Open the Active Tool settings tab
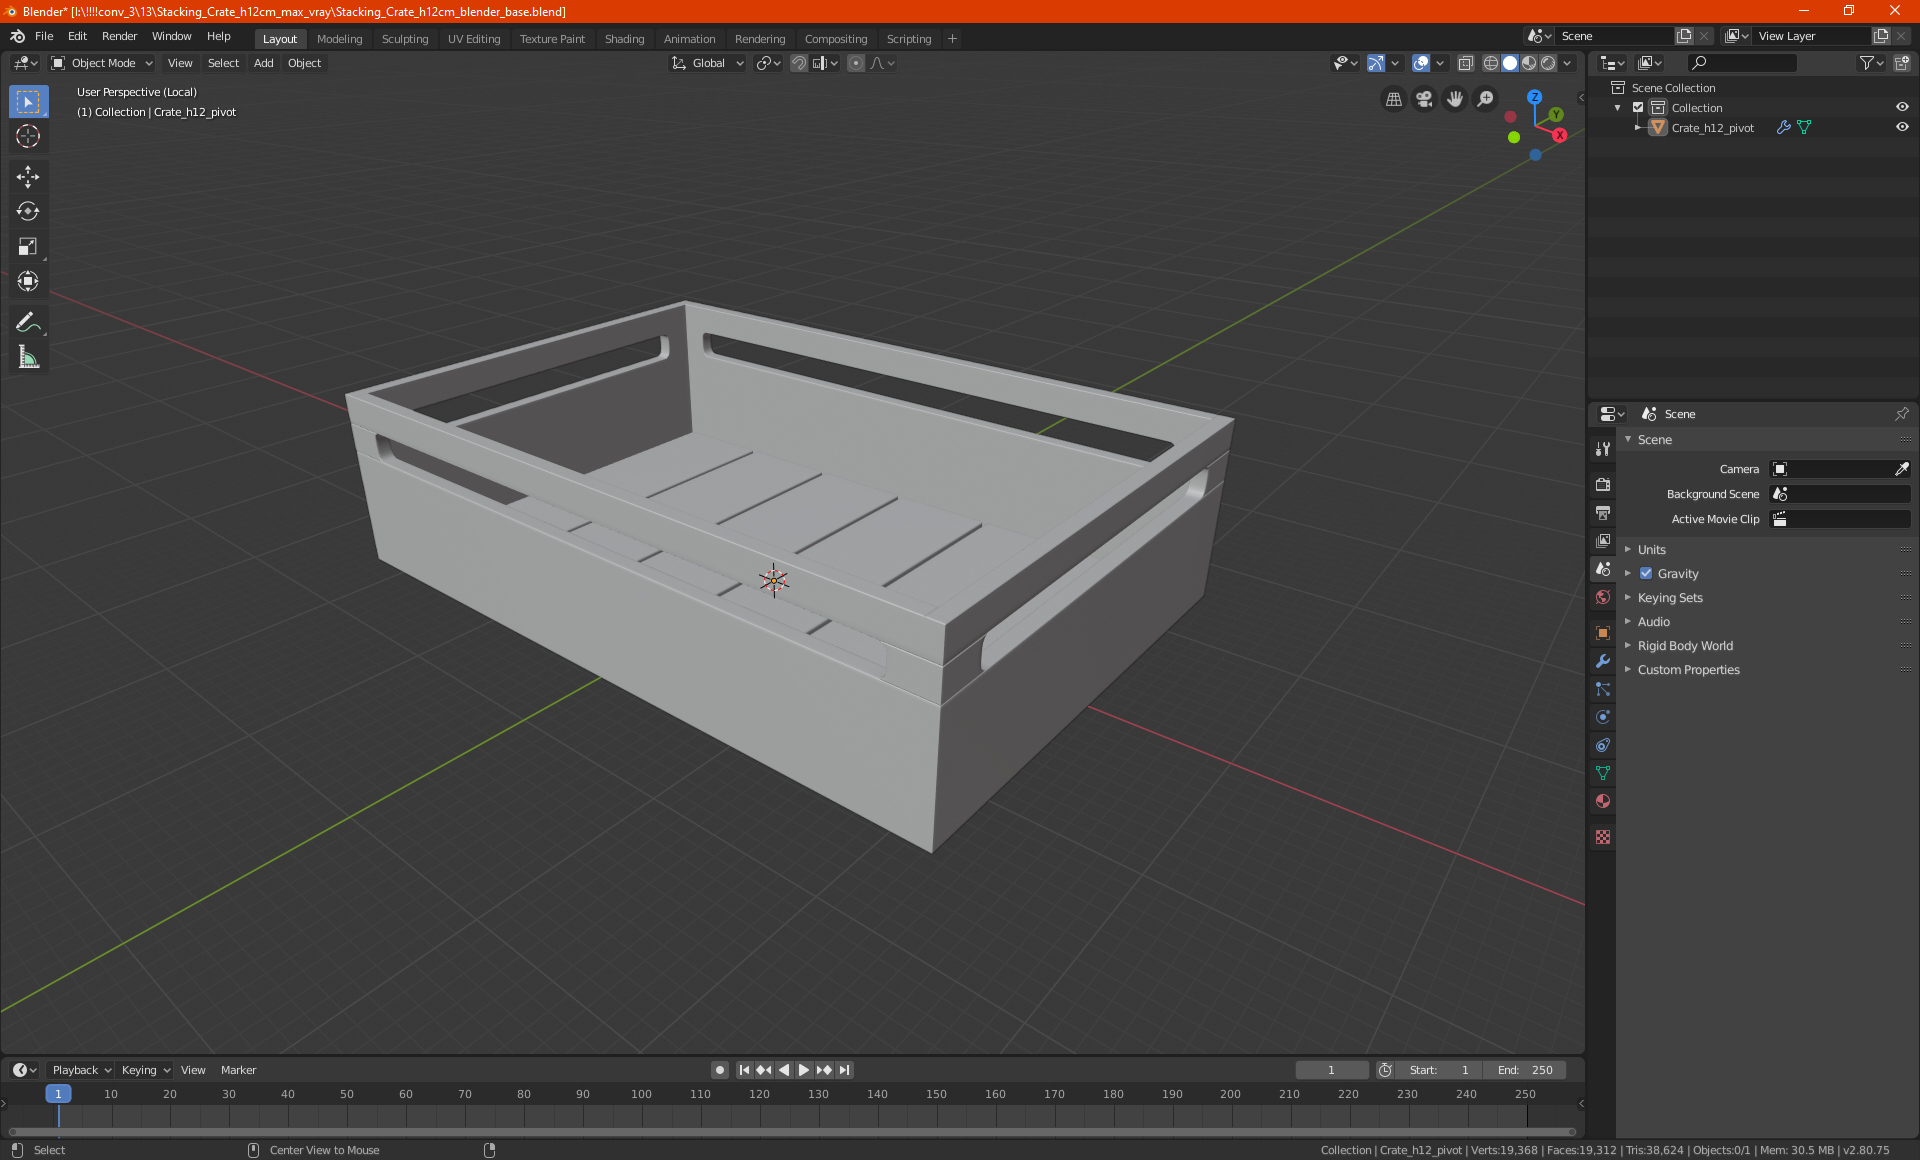 [1603, 449]
